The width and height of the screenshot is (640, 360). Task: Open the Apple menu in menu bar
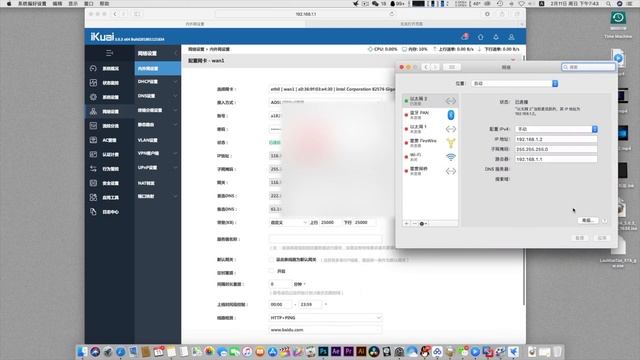pos(9,3)
